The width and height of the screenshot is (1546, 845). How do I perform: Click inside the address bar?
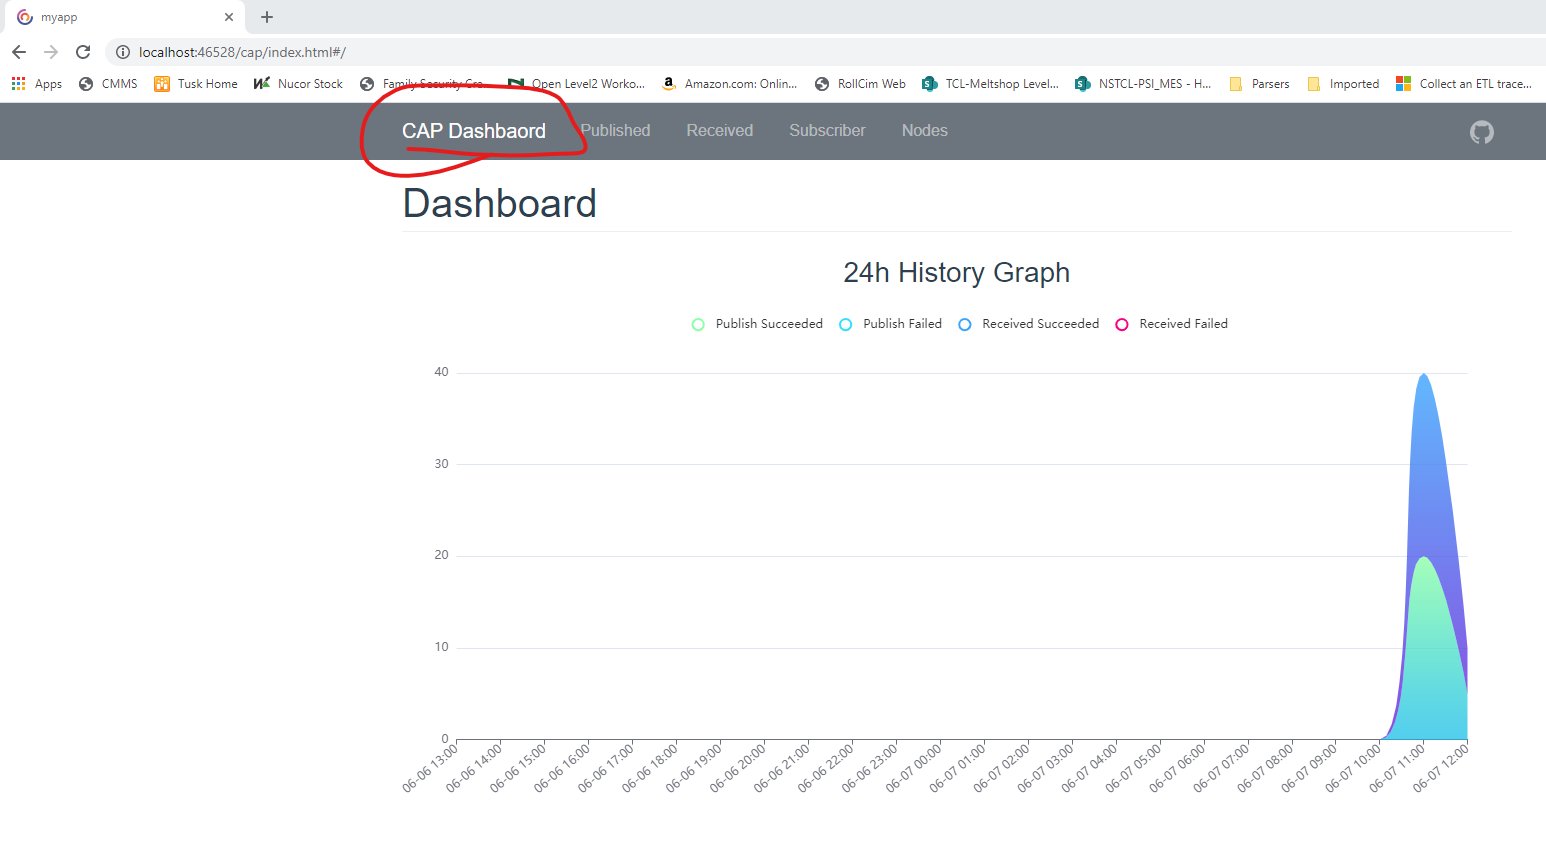(x=400, y=52)
